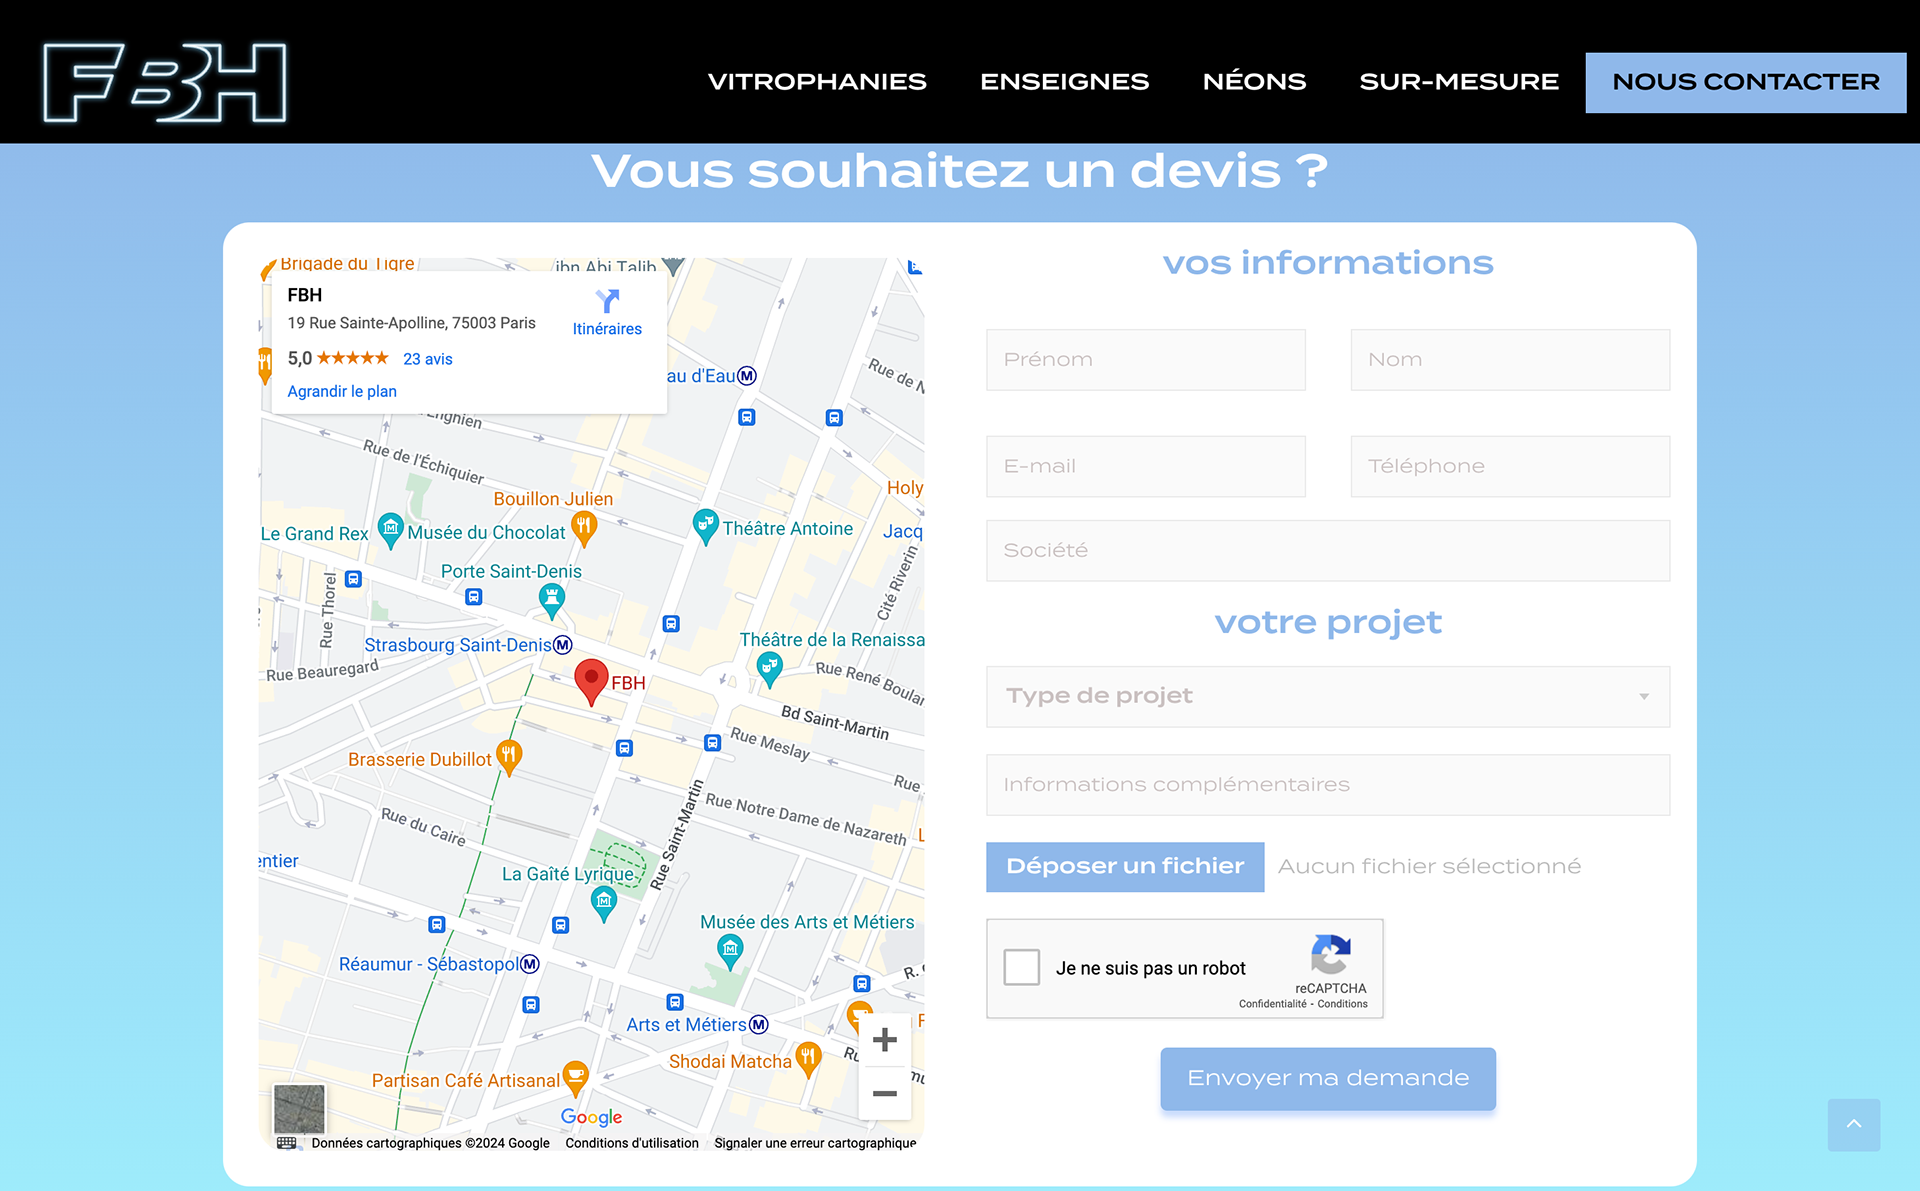Click the scroll-to-top arrow button

click(x=1854, y=1125)
